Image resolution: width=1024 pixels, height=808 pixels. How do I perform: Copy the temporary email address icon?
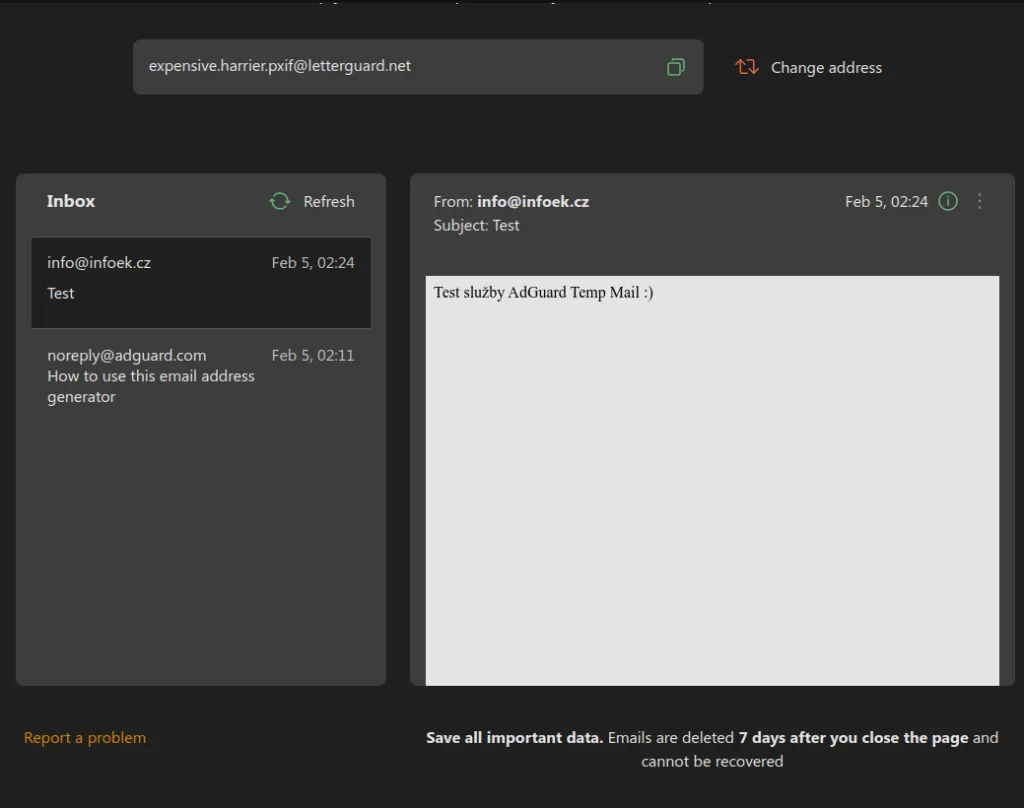(676, 67)
